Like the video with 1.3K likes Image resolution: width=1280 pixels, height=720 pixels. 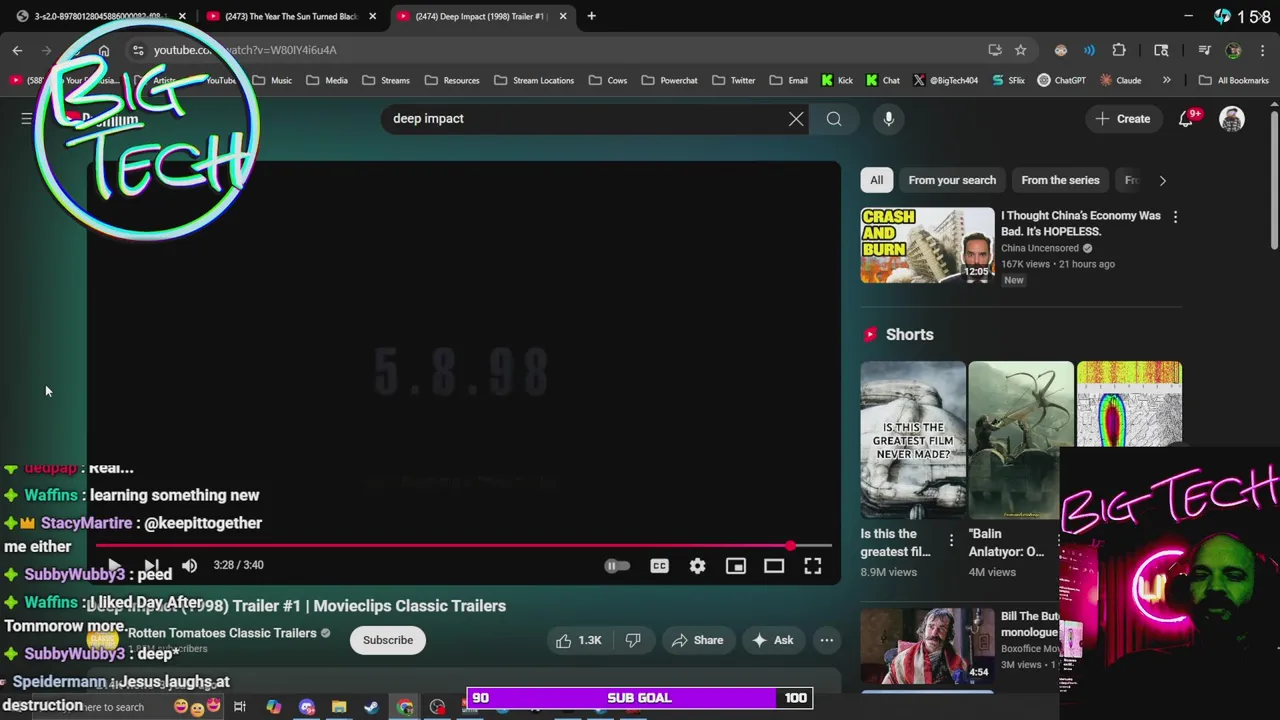point(579,640)
